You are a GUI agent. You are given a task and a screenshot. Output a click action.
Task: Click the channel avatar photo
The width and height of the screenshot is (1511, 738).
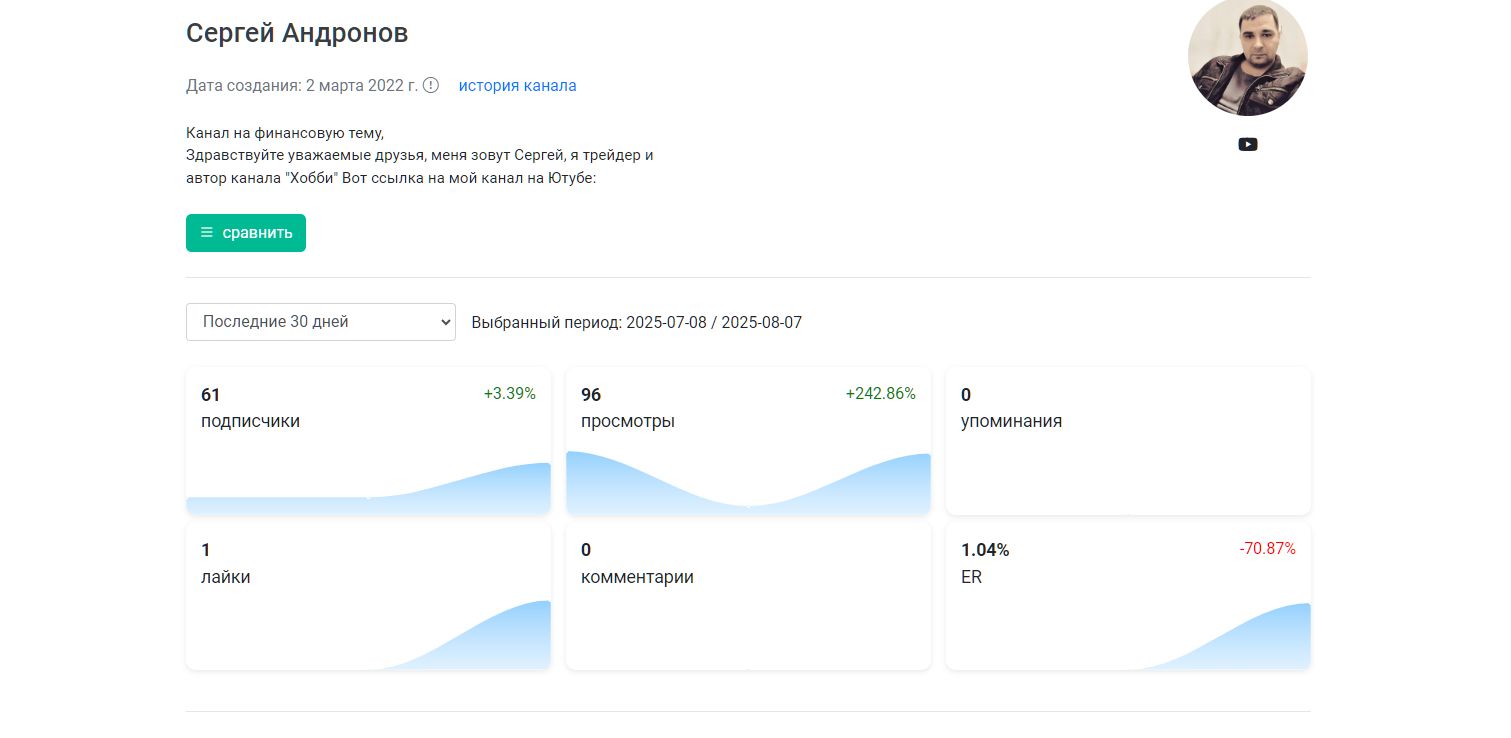click(1247, 57)
